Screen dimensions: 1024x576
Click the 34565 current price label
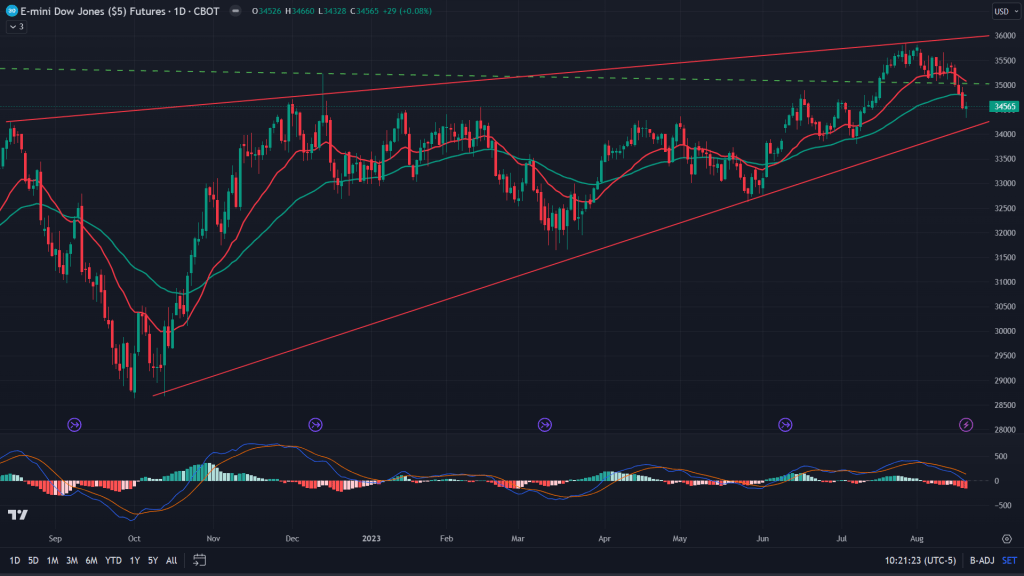pos(1003,106)
